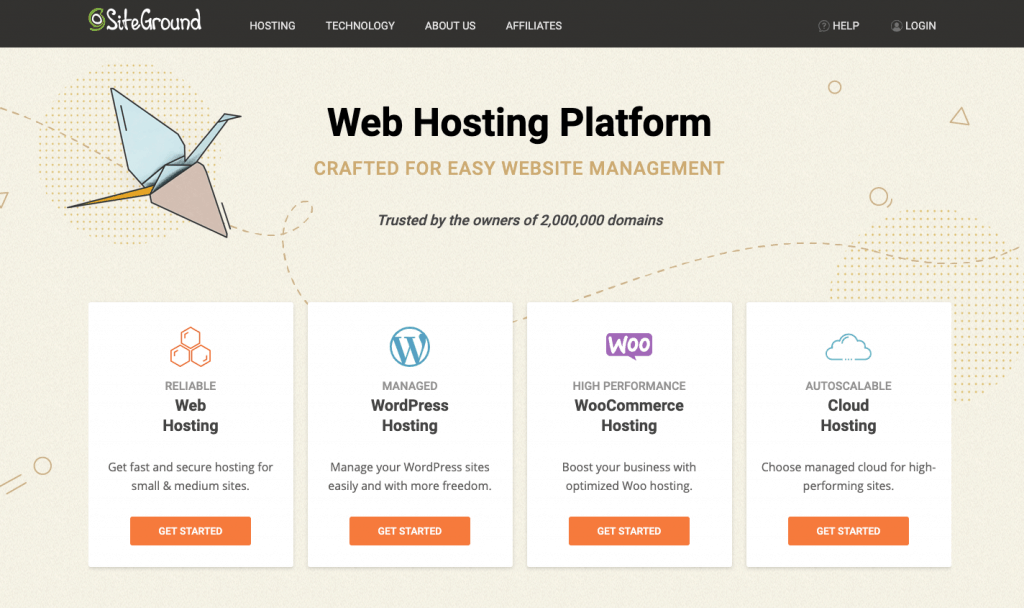Open the ABOUT US menu
This screenshot has width=1024, height=608.
pyautogui.click(x=450, y=25)
